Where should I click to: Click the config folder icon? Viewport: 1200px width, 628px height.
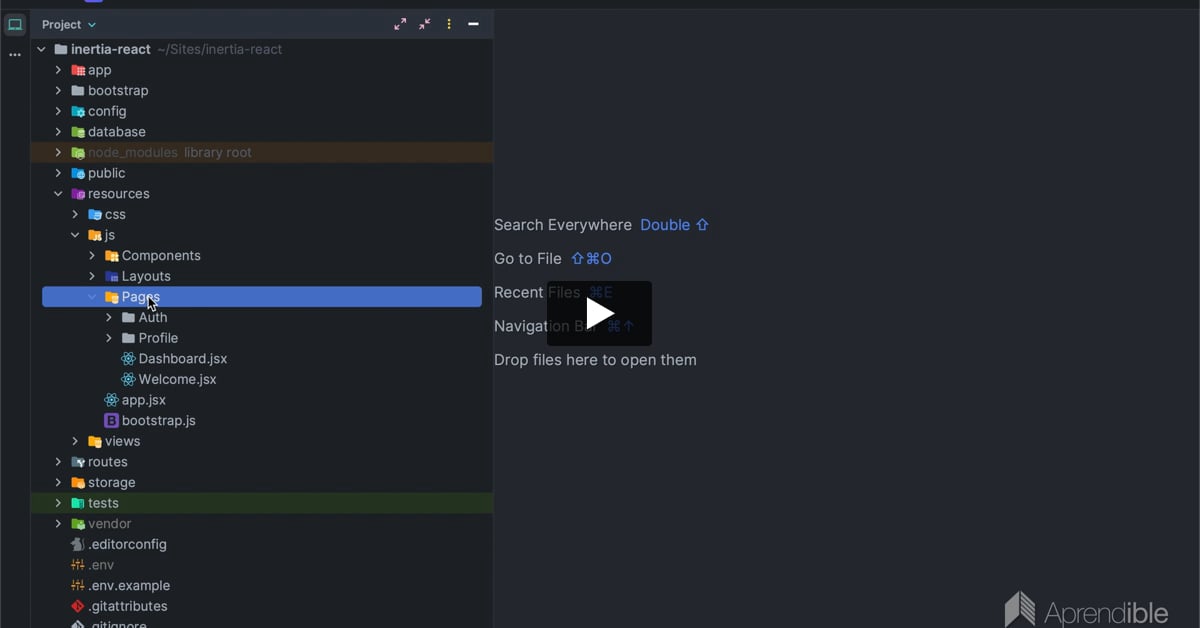point(78,111)
